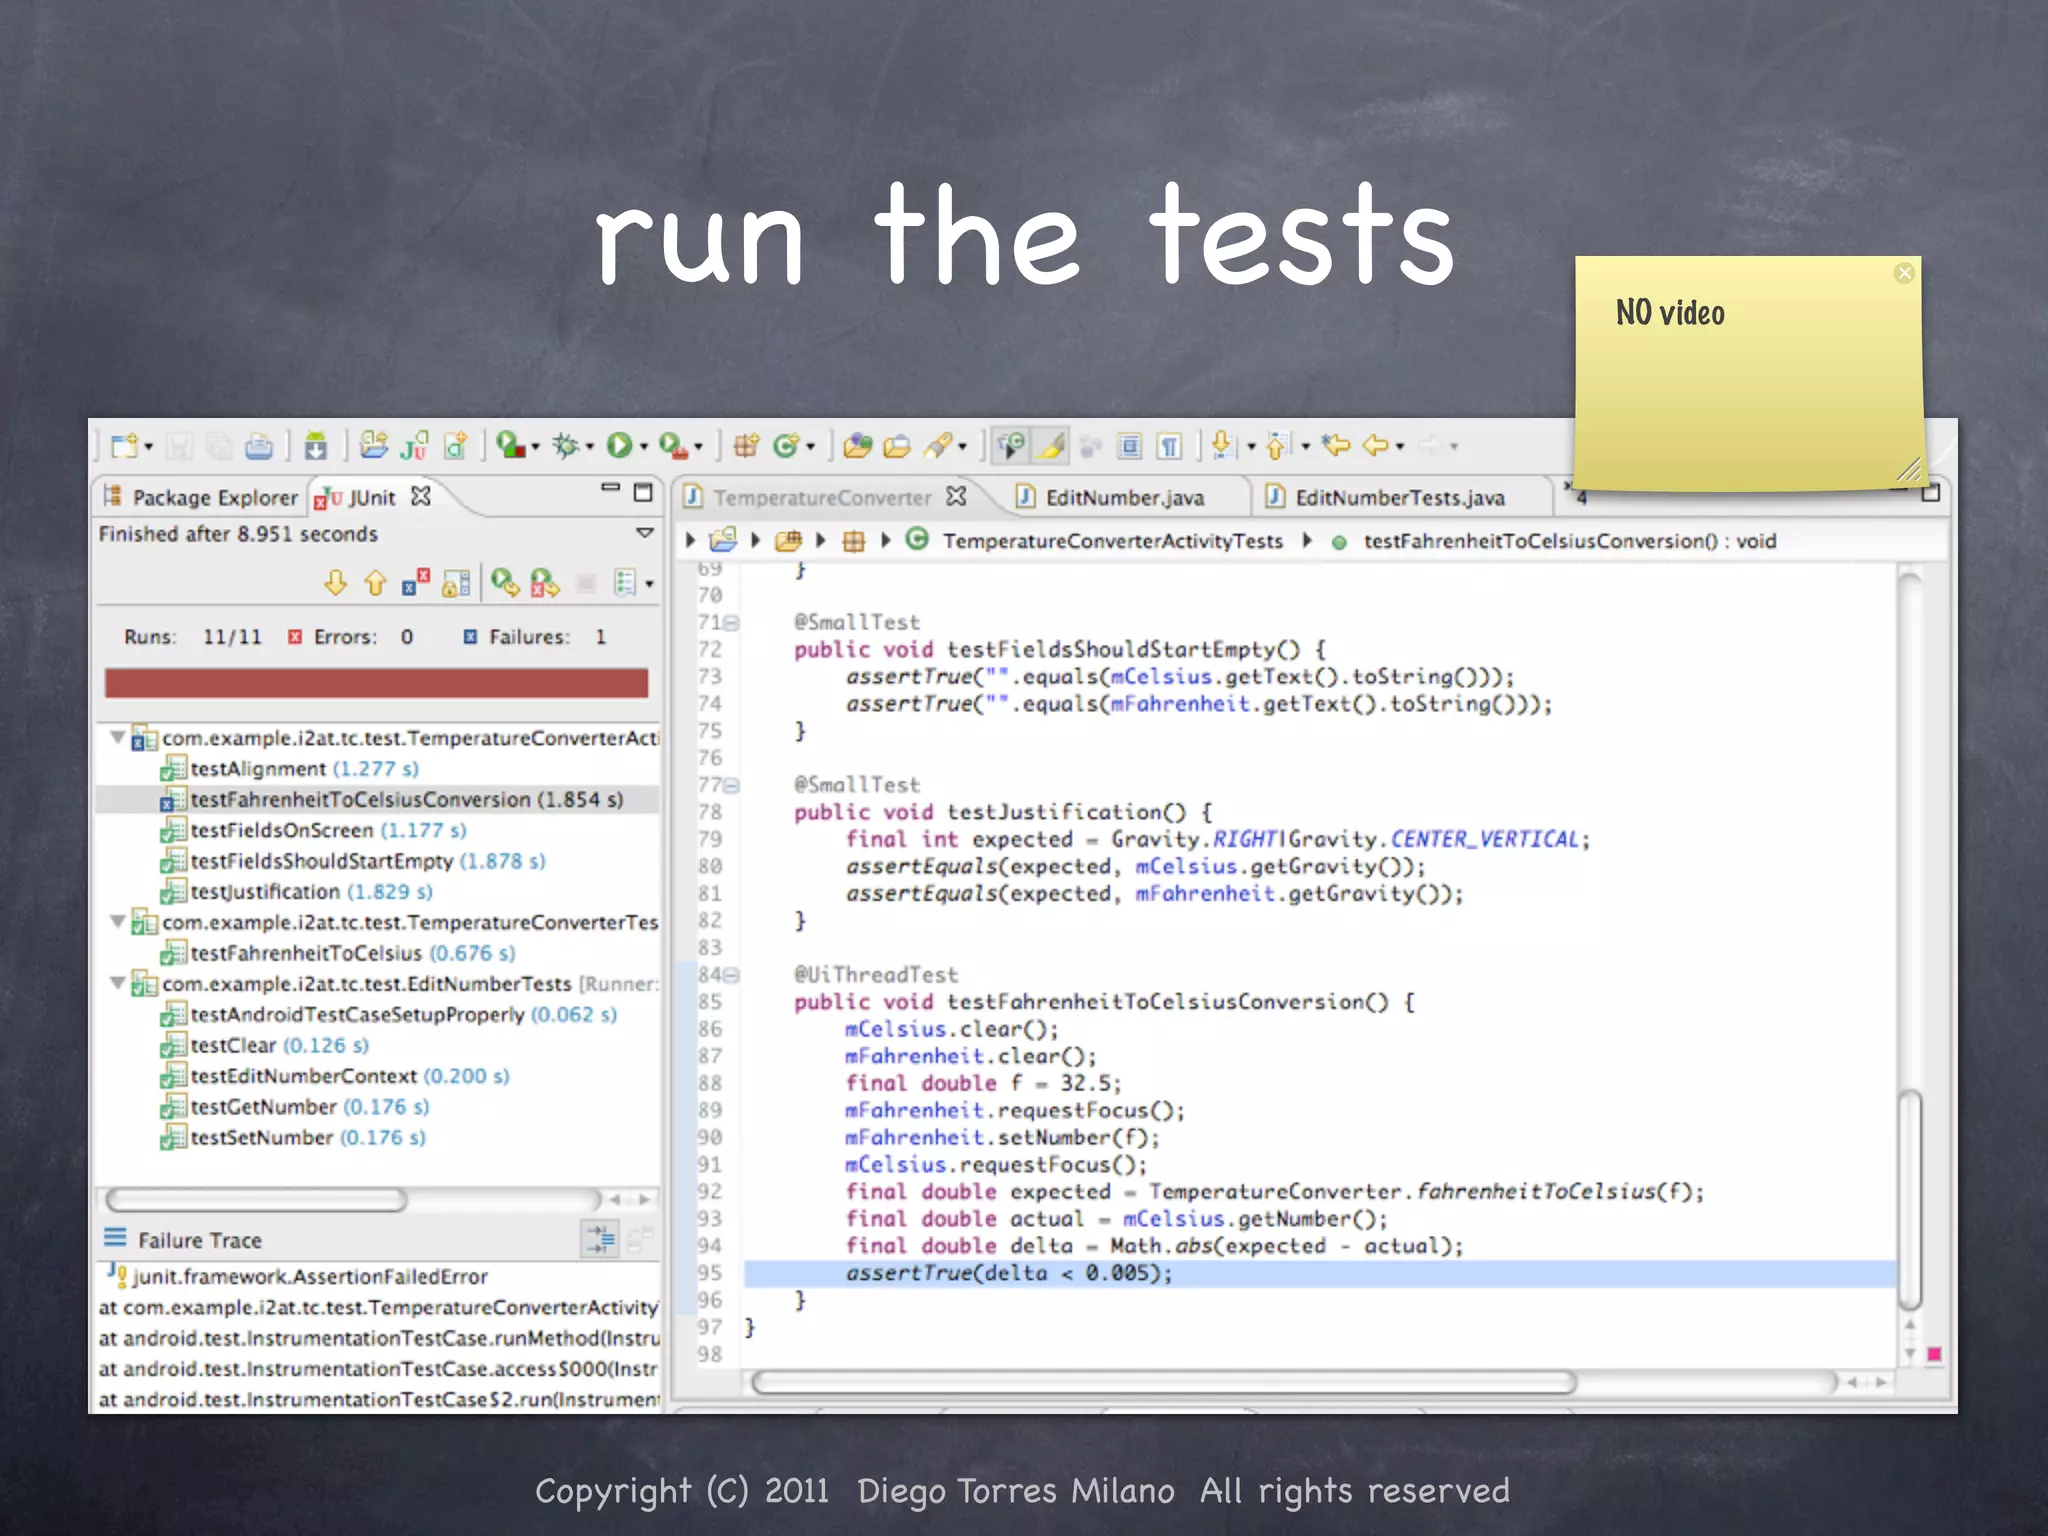Screen dimensions: 2048x1536
Task: Click the Print toolbar icon
Action: [x=259, y=446]
